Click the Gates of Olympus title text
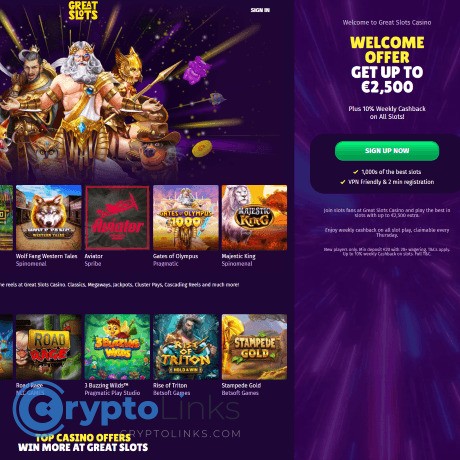This screenshot has height=460, width=460. [x=175, y=256]
